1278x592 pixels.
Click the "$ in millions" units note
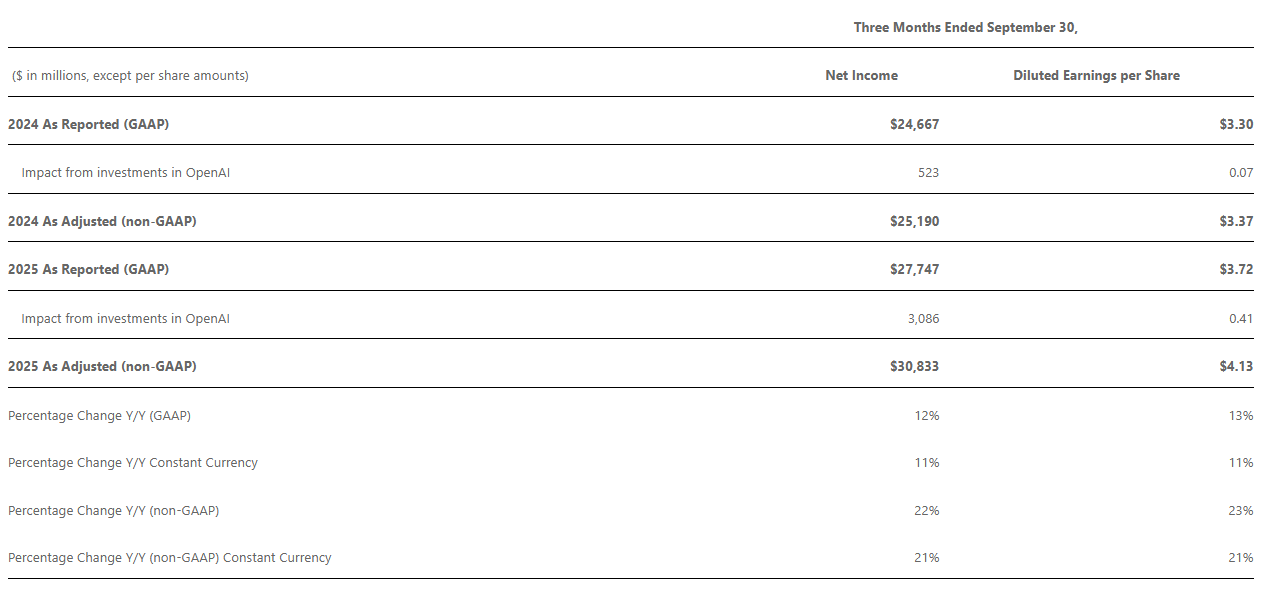point(130,76)
